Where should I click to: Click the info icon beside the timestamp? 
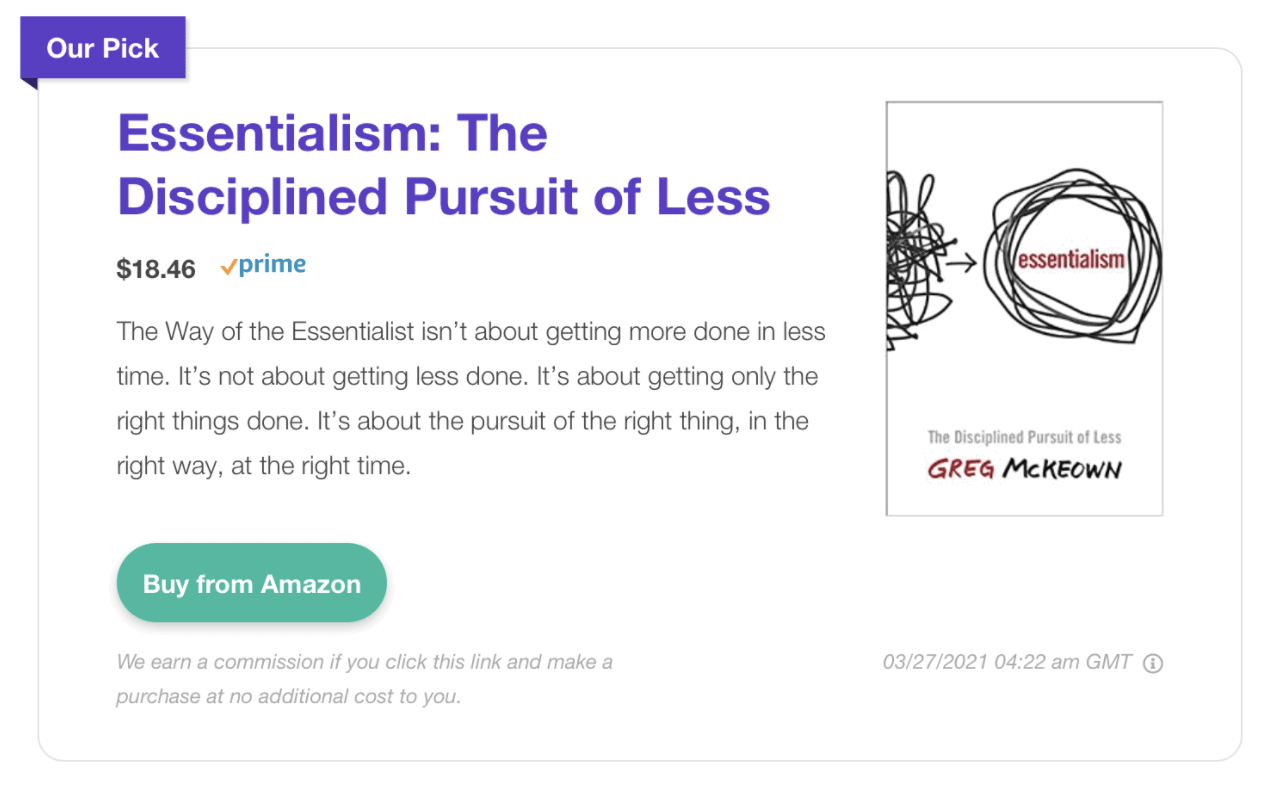[1152, 663]
